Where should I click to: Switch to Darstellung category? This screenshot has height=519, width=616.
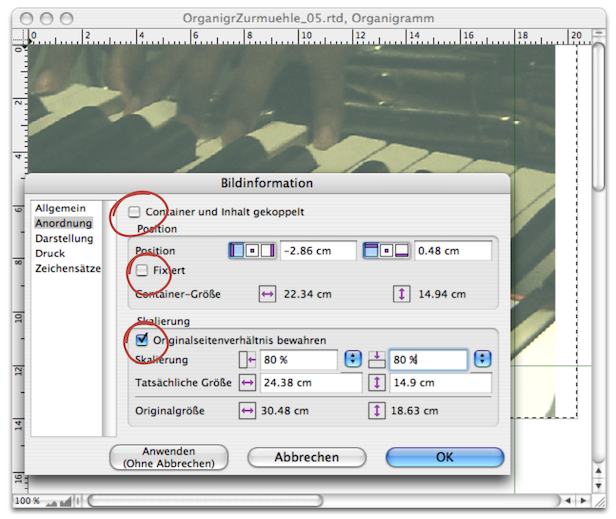pyautogui.click(x=64, y=238)
